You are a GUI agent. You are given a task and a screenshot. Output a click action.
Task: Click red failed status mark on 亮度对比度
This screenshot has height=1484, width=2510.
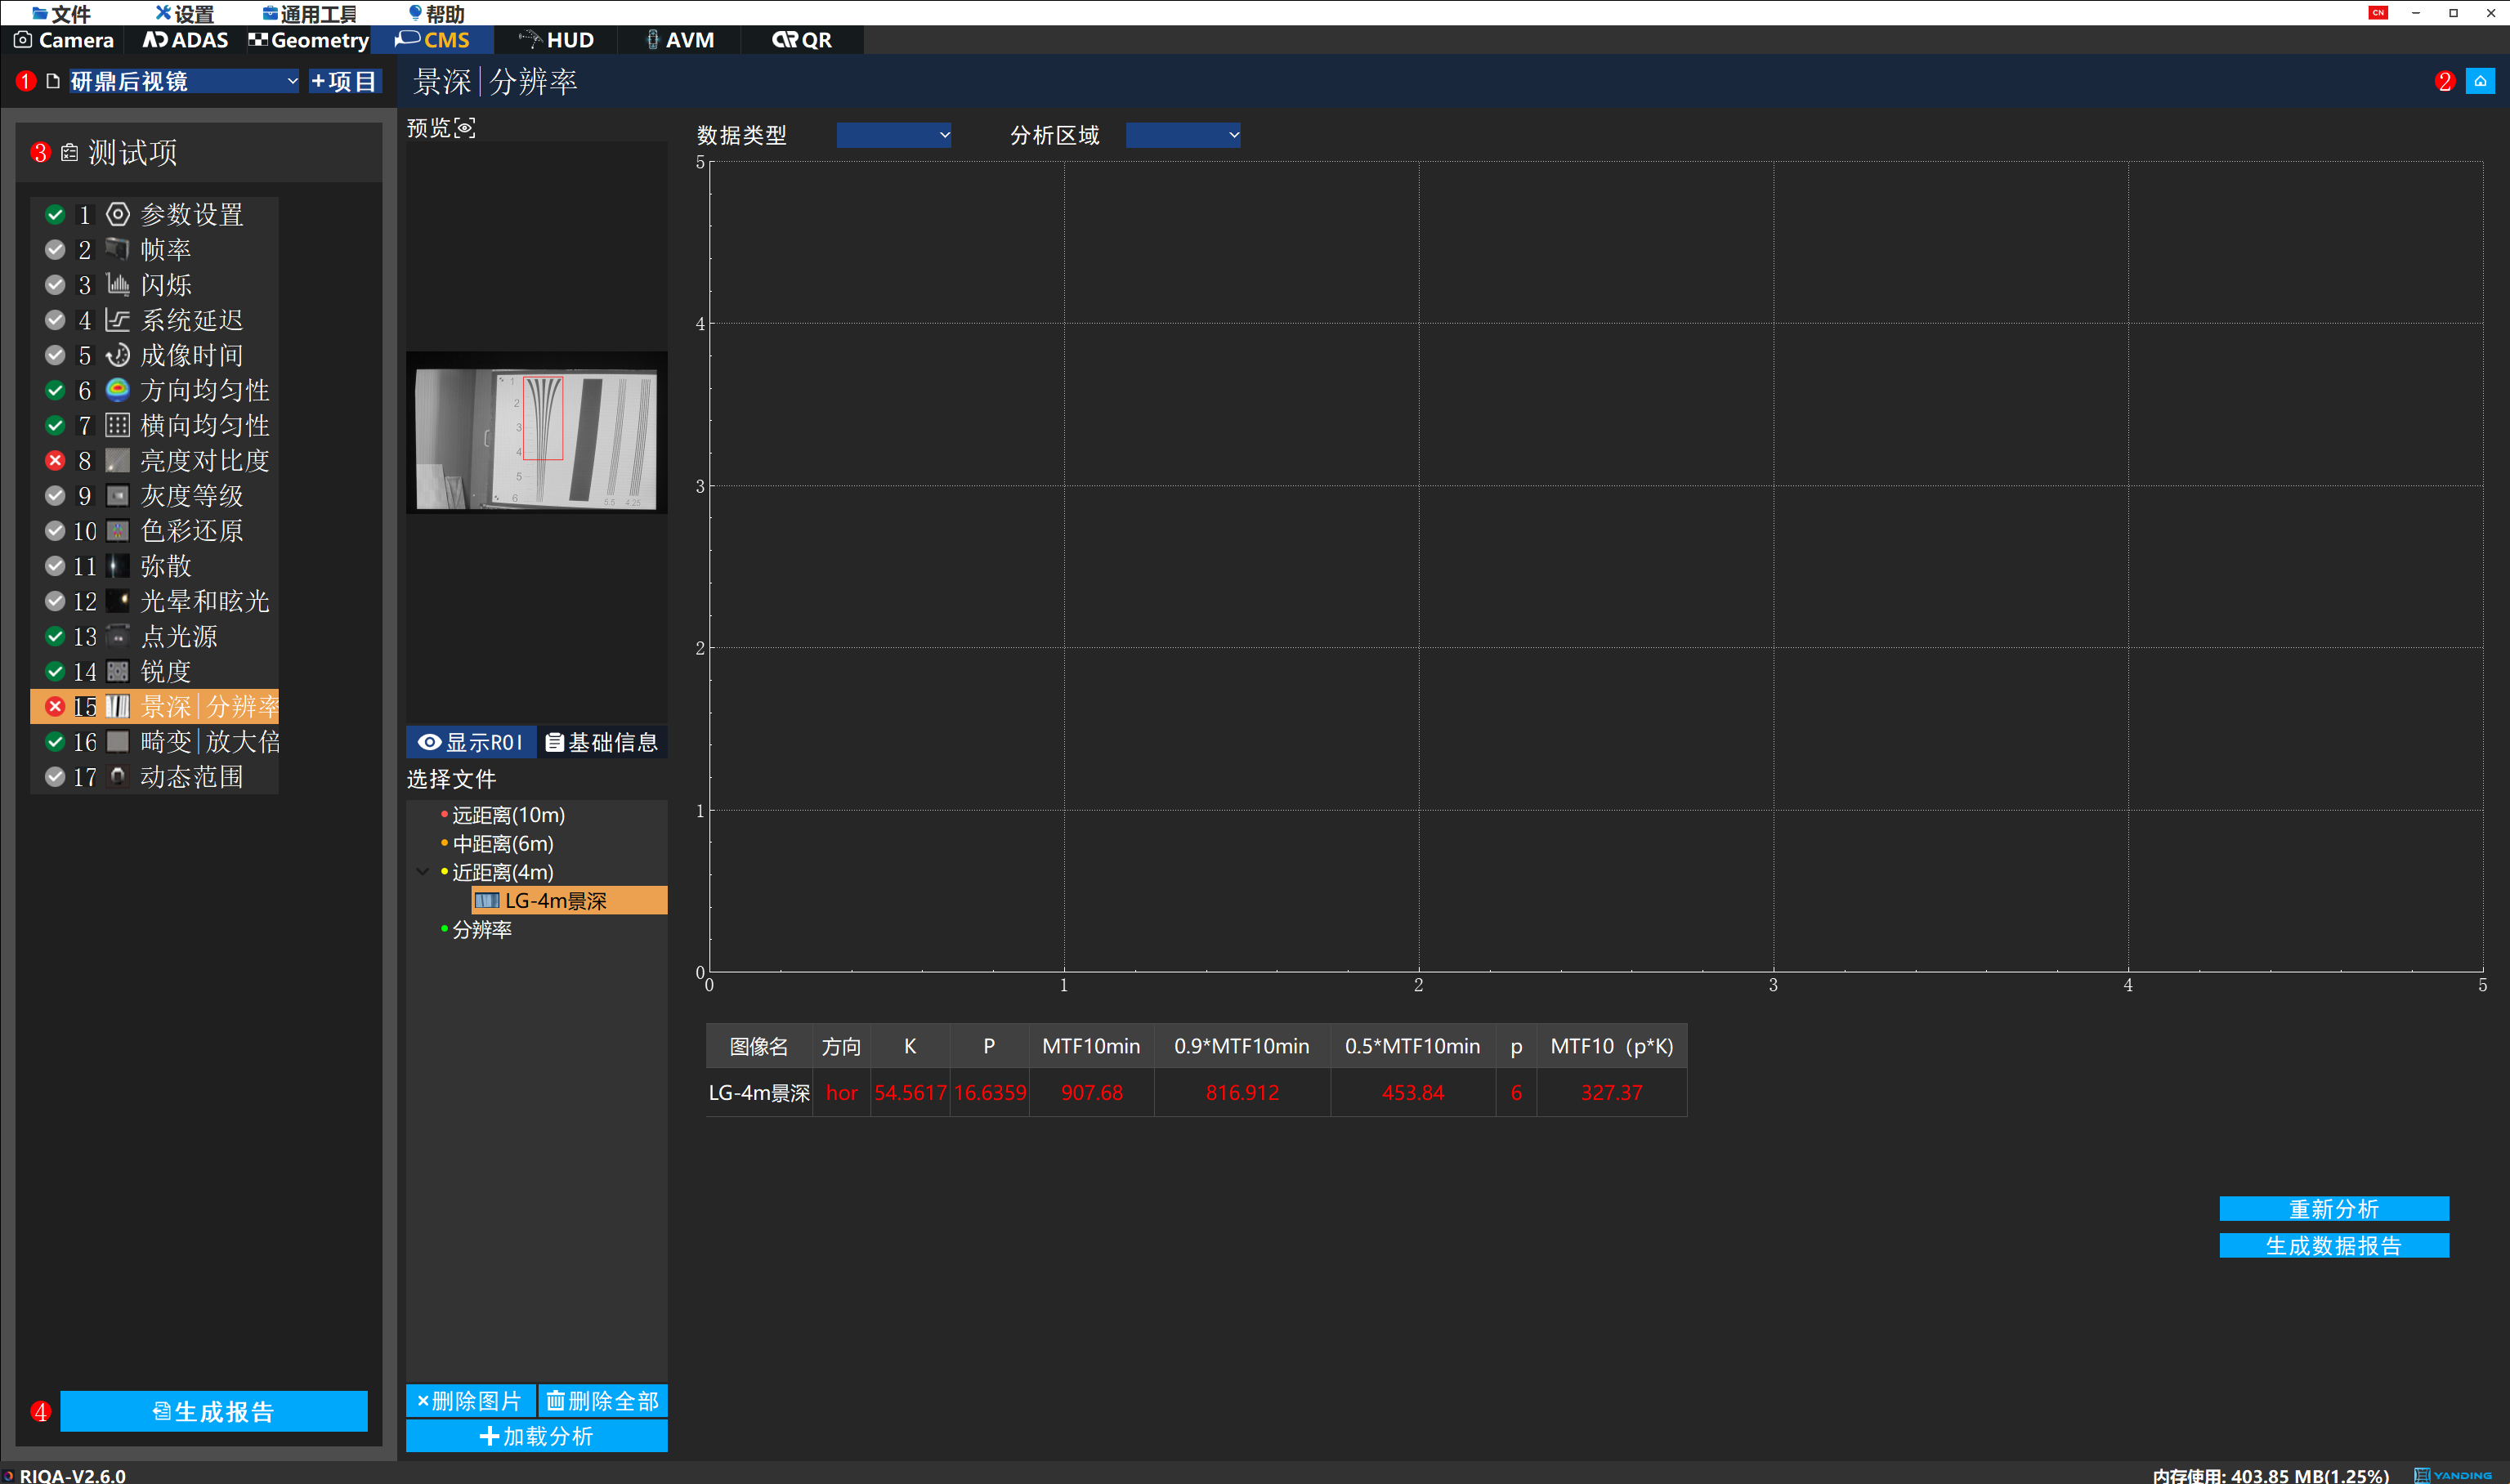coord(55,460)
